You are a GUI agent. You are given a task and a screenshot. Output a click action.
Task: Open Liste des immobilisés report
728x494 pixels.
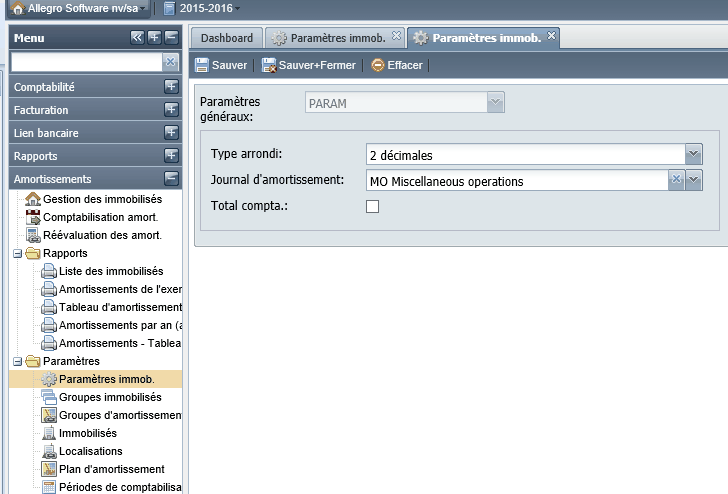[x=111, y=271]
